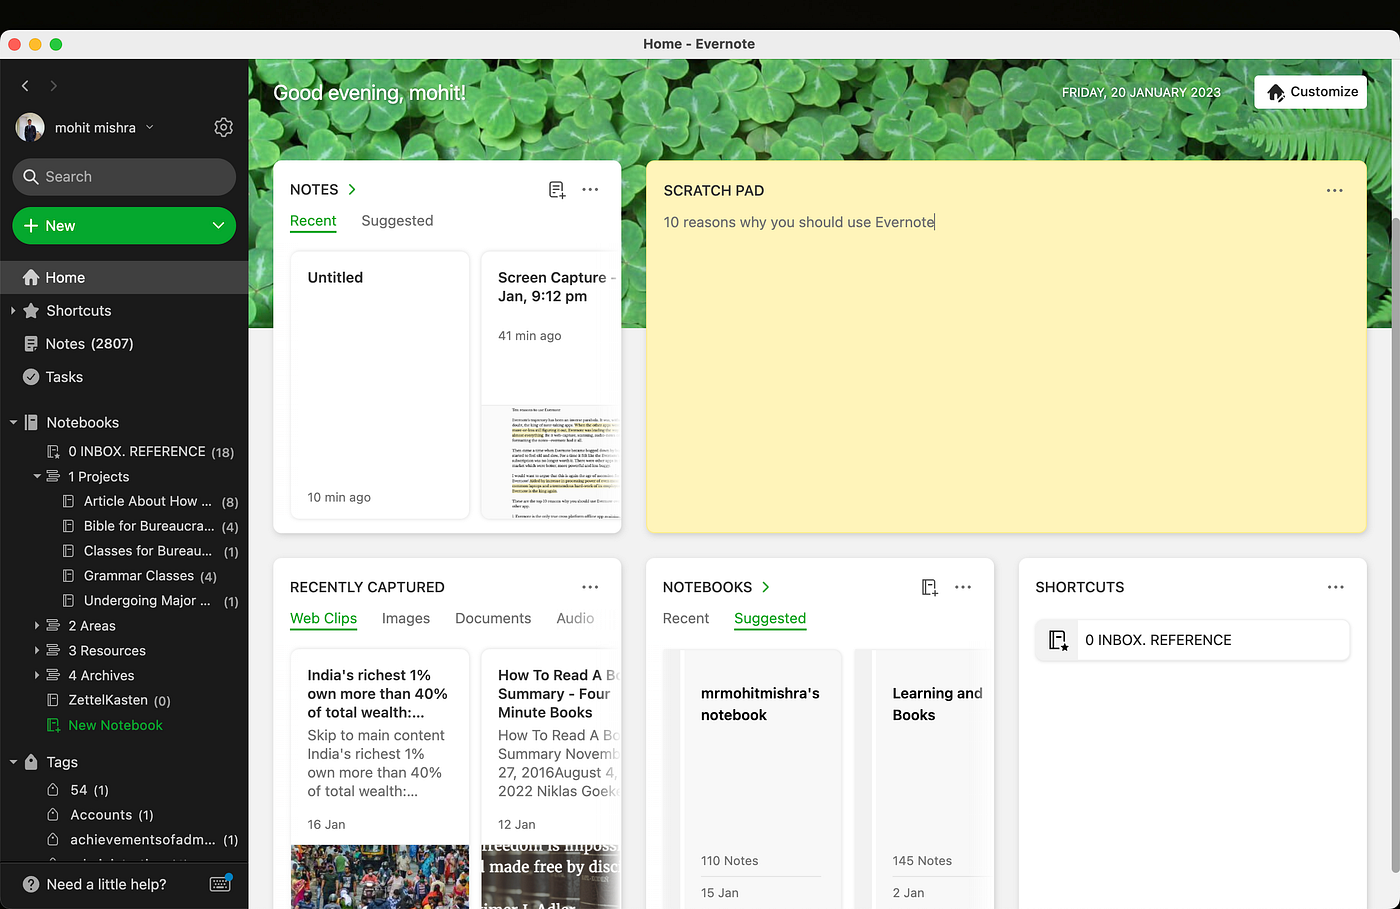Collapse the 1 Projects notebook stack
1400x909 pixels.
tap(37, 477)
